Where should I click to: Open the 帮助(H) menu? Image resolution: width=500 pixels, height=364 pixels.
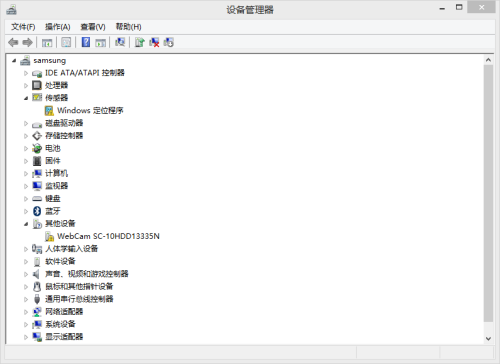128,27
